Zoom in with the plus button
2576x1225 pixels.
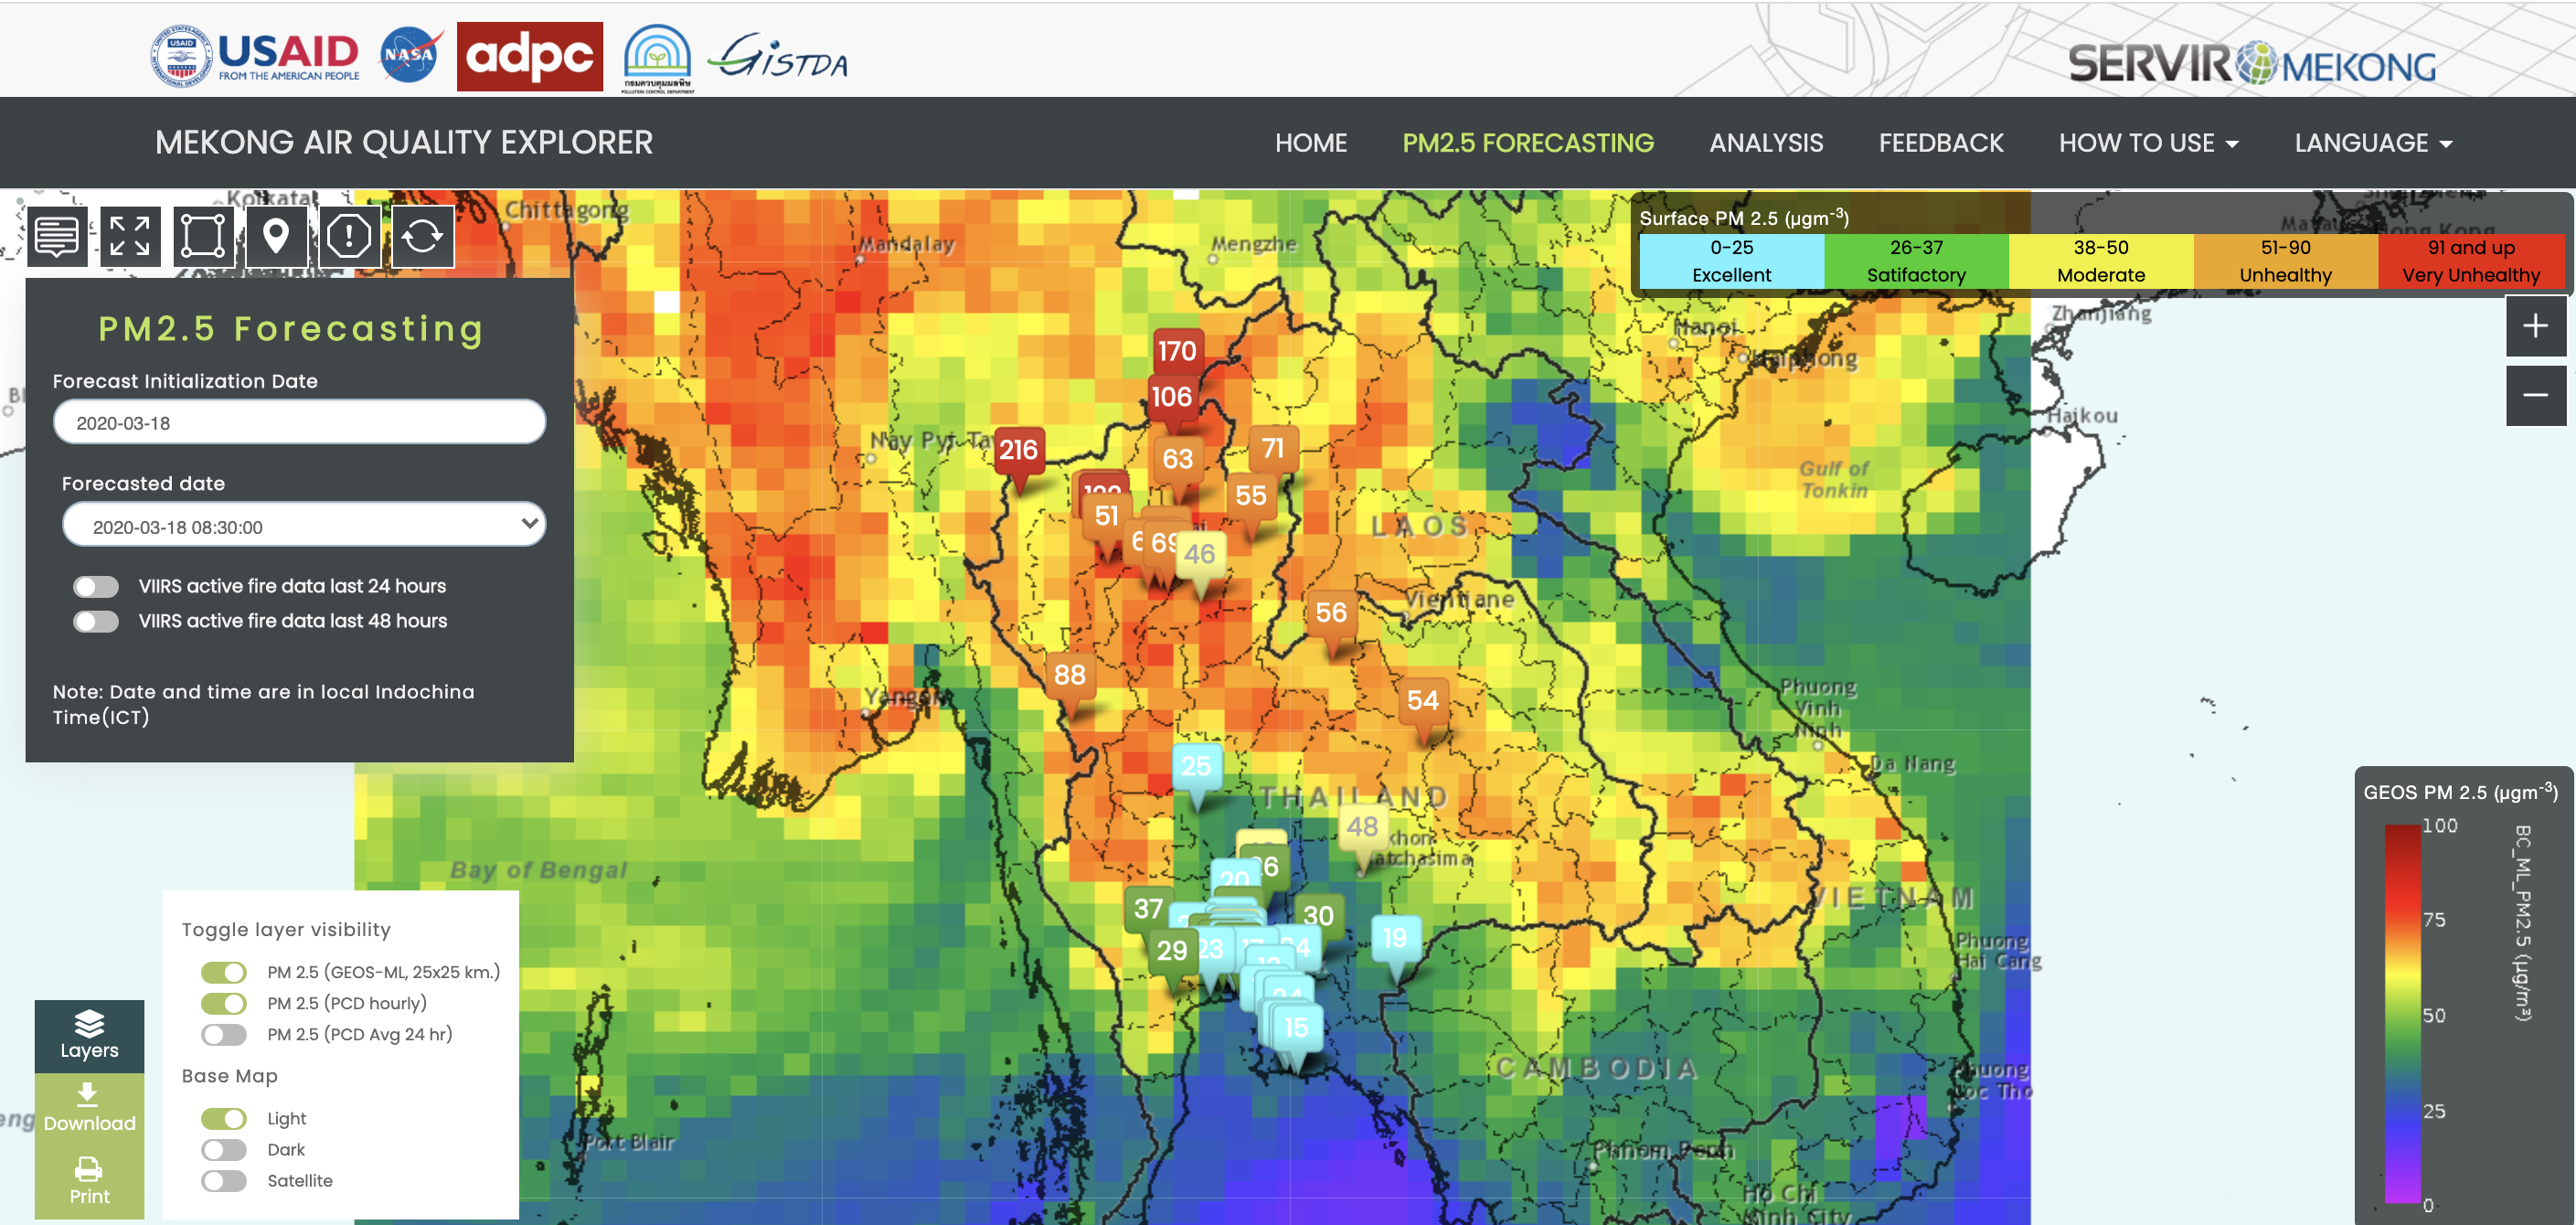pyautogui.click(x=2535, y=326)
